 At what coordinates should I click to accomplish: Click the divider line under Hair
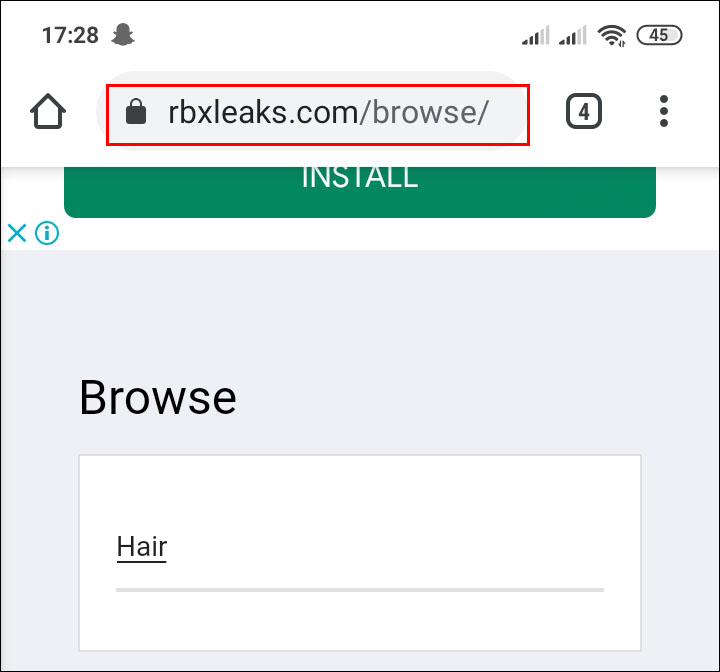(x=360, y=590)
